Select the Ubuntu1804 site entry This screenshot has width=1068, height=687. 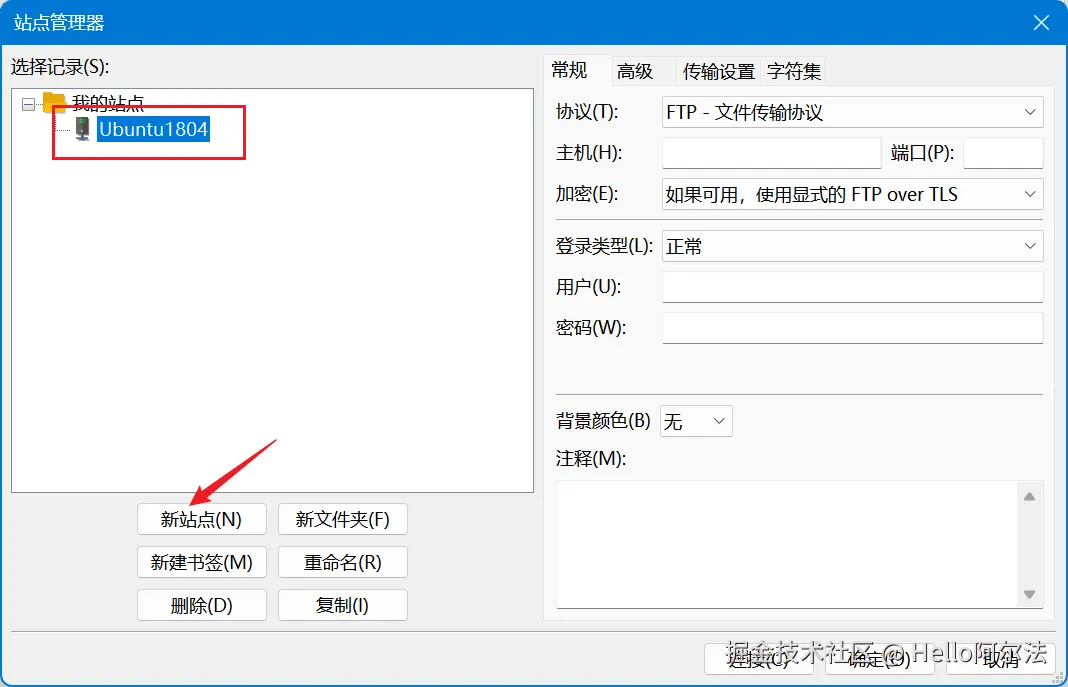(153, 129)
